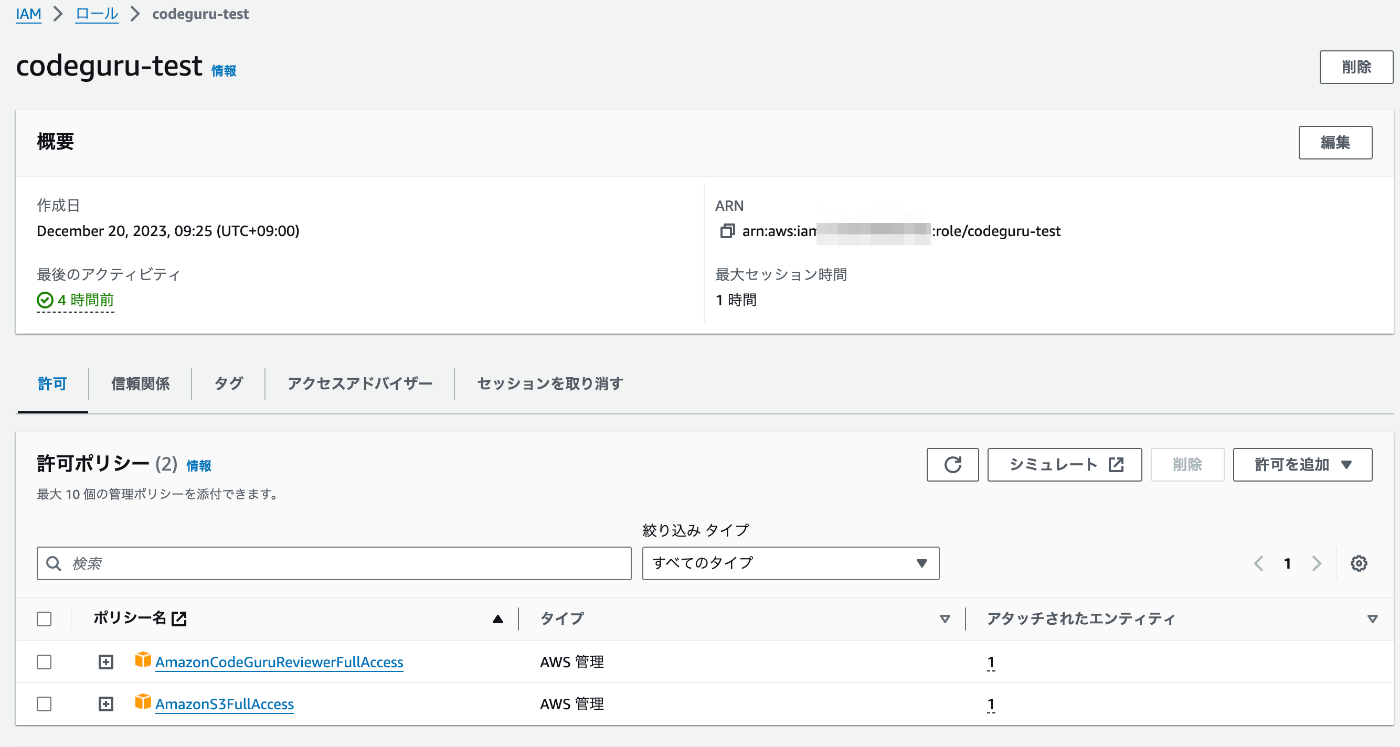Focus the policy 検索 input field

tap(334, 563)
